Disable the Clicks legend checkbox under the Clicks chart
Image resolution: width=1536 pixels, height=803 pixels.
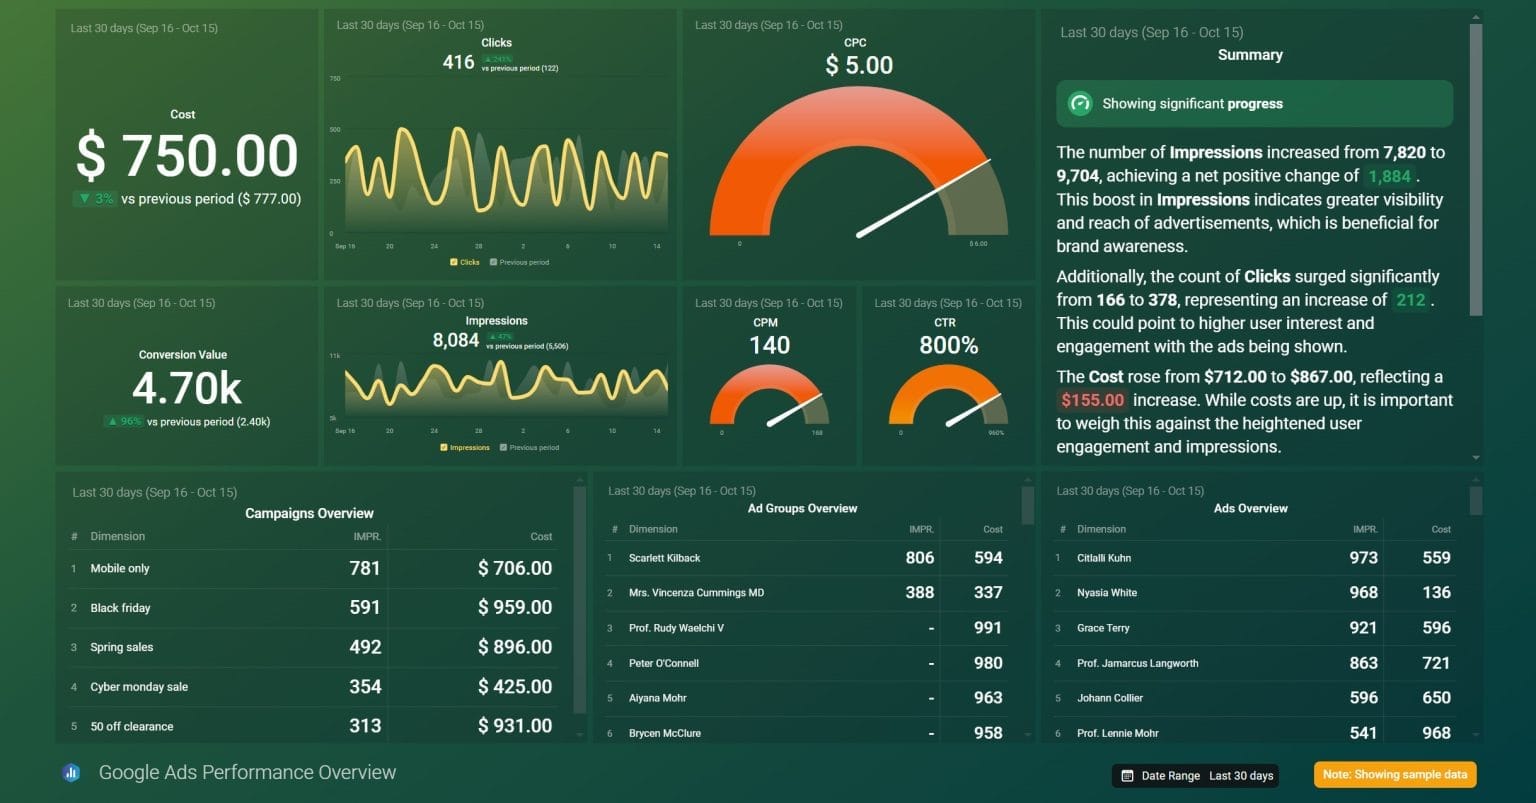pyautogui.click(x=453, y=262)
